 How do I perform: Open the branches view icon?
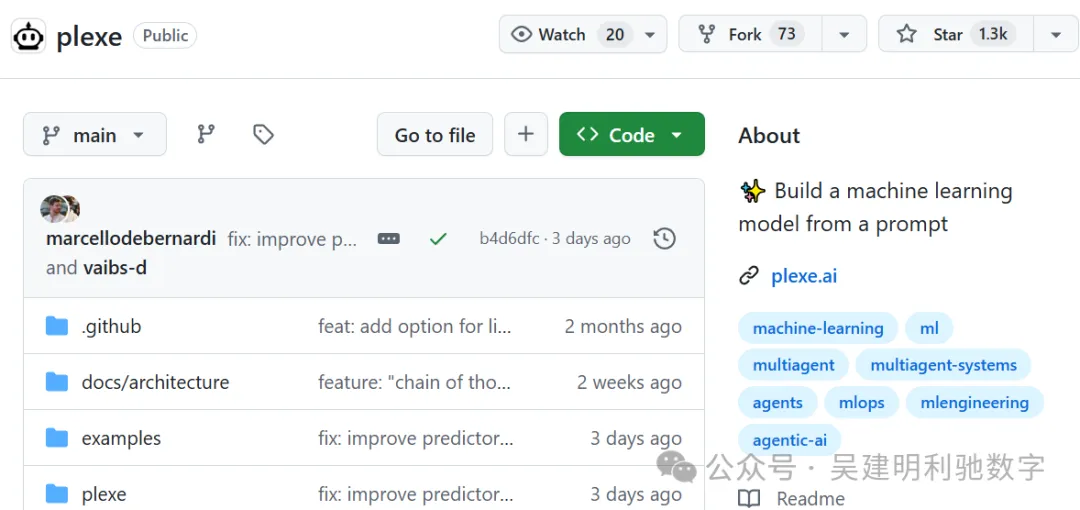[x=206, y=134]
